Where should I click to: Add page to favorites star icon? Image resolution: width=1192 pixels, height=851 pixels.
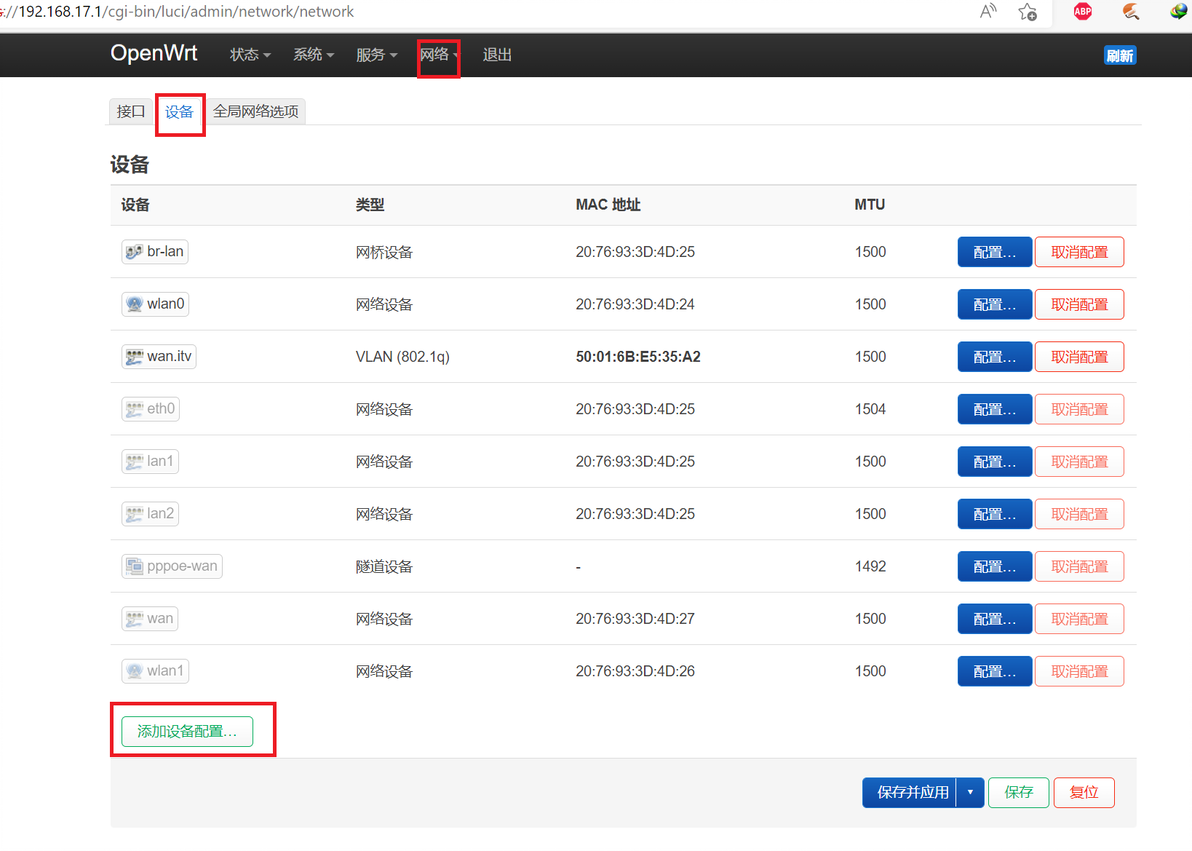1028,11
